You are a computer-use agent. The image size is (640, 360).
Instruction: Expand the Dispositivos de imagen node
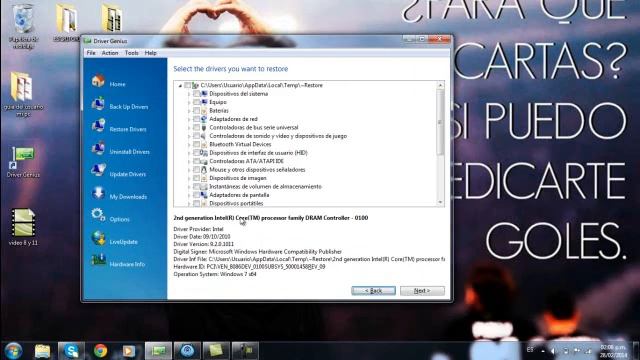[189, 178]
